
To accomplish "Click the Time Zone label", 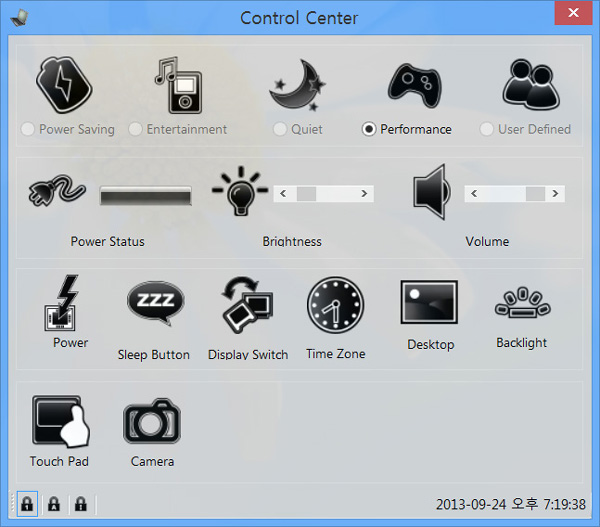I will point(336,354).
